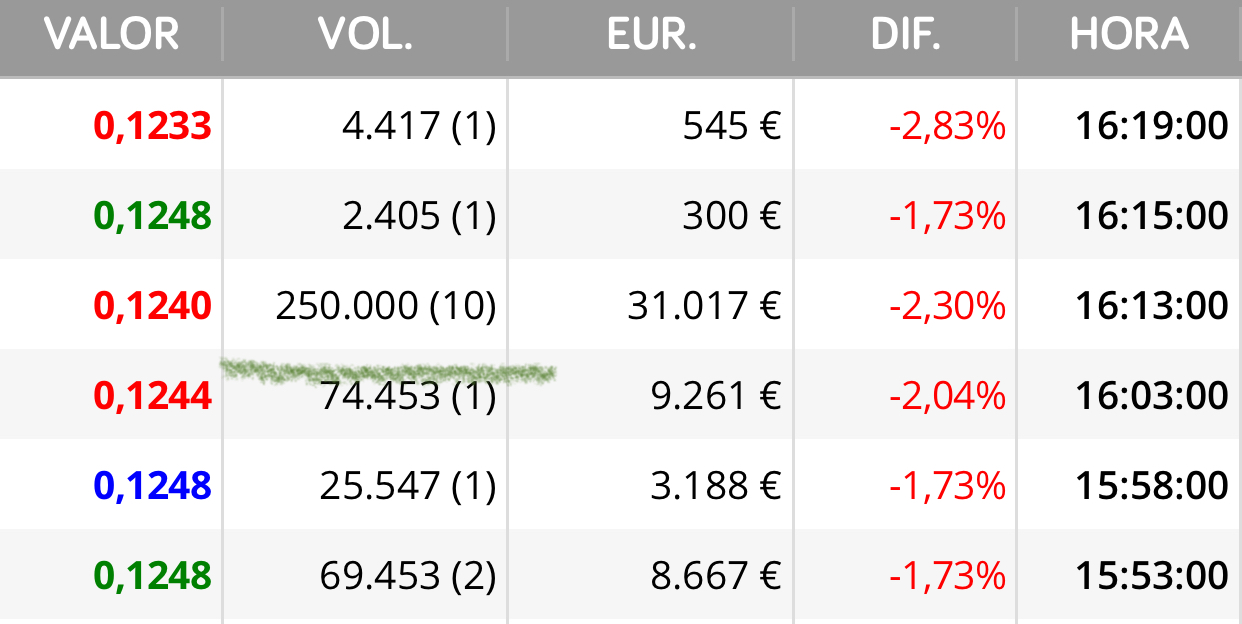Viewport: 1242px width, 624px height.
Task: Click the red 0,1244 price value
Action: click(153, 396)
